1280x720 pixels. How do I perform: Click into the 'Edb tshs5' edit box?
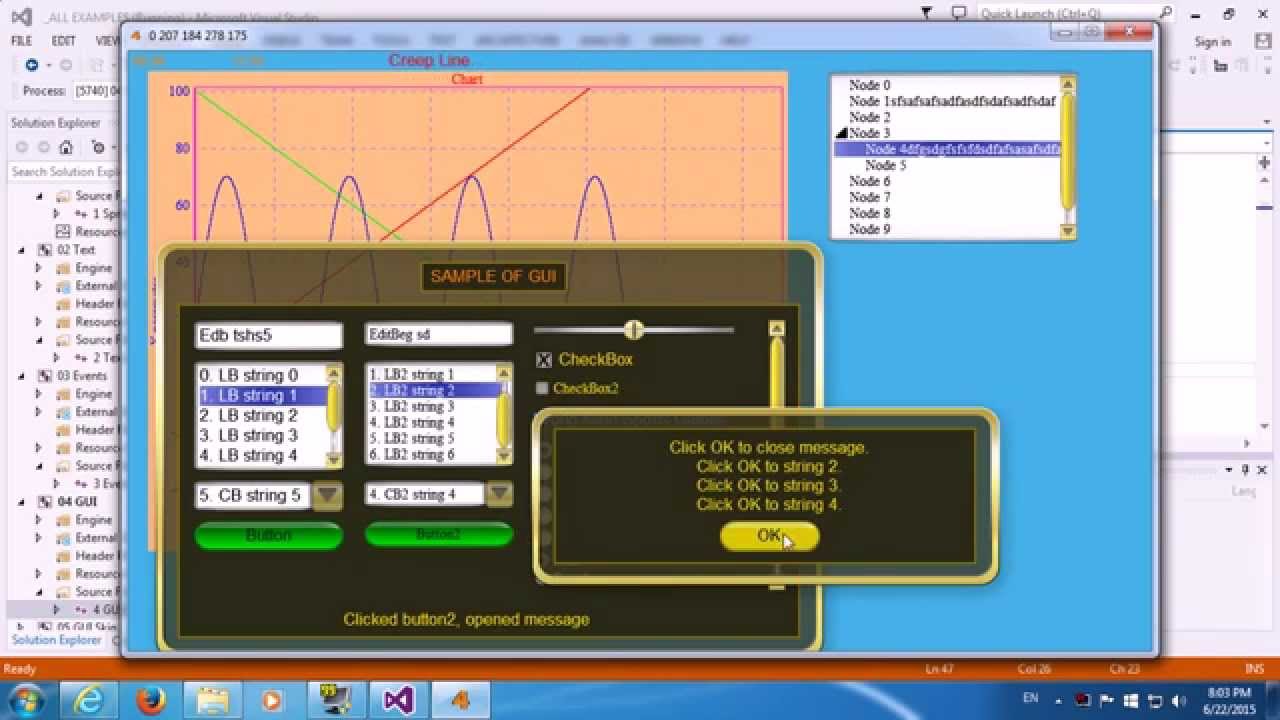click(x=268, y=336)
